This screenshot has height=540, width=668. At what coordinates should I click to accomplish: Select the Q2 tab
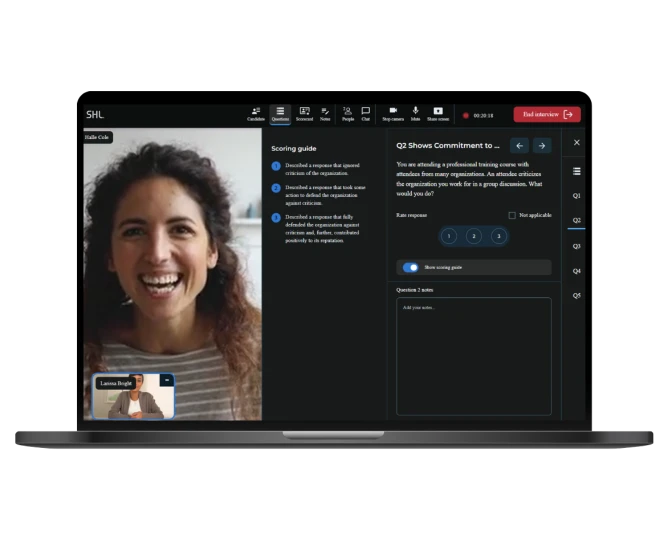(576, 220)
